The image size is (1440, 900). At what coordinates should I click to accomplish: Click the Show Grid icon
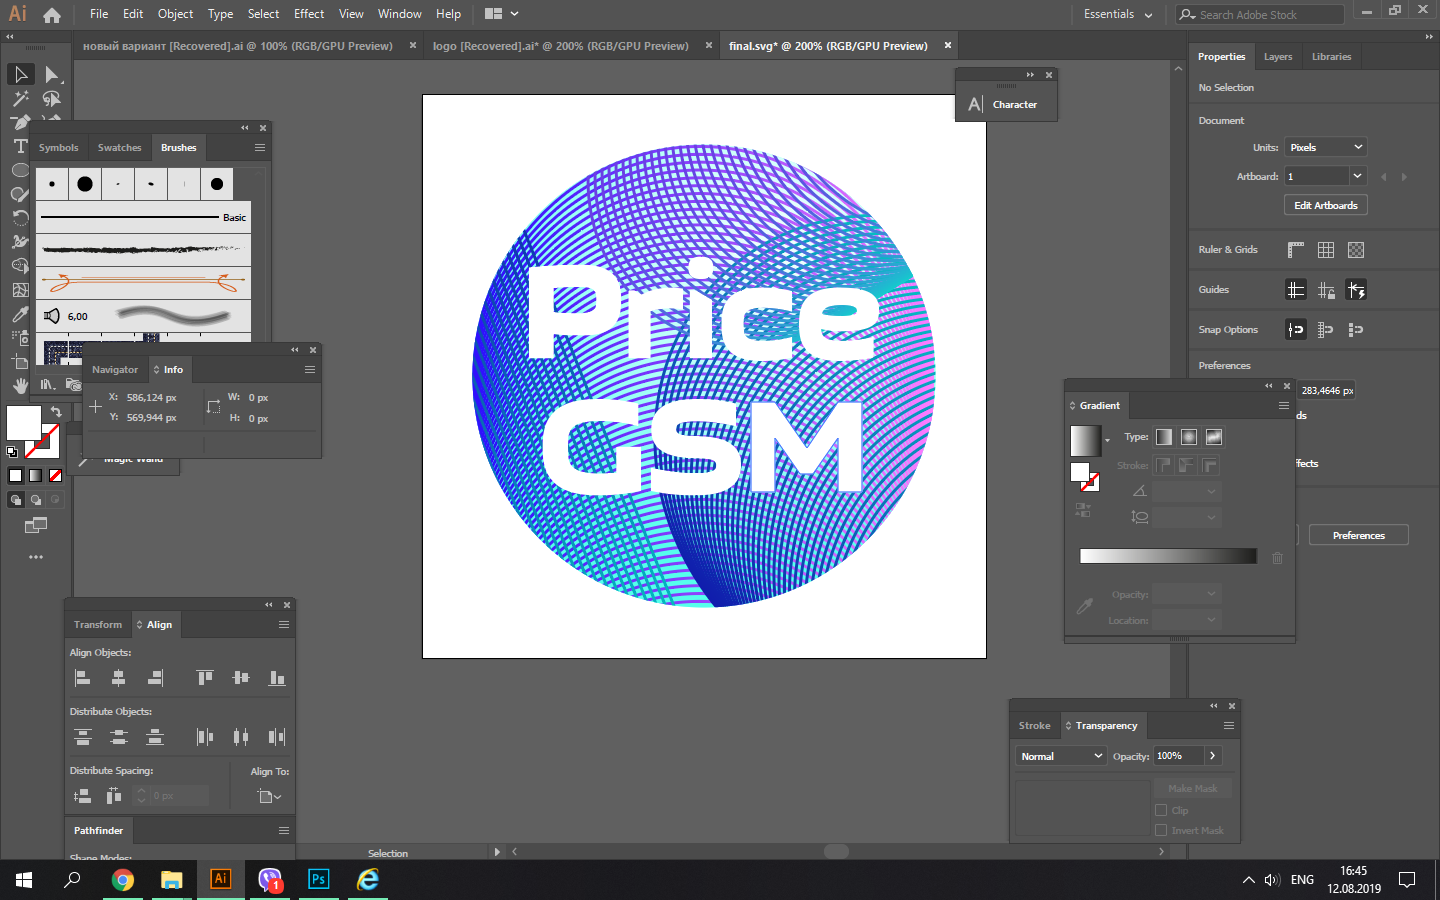click(1326, 250)
